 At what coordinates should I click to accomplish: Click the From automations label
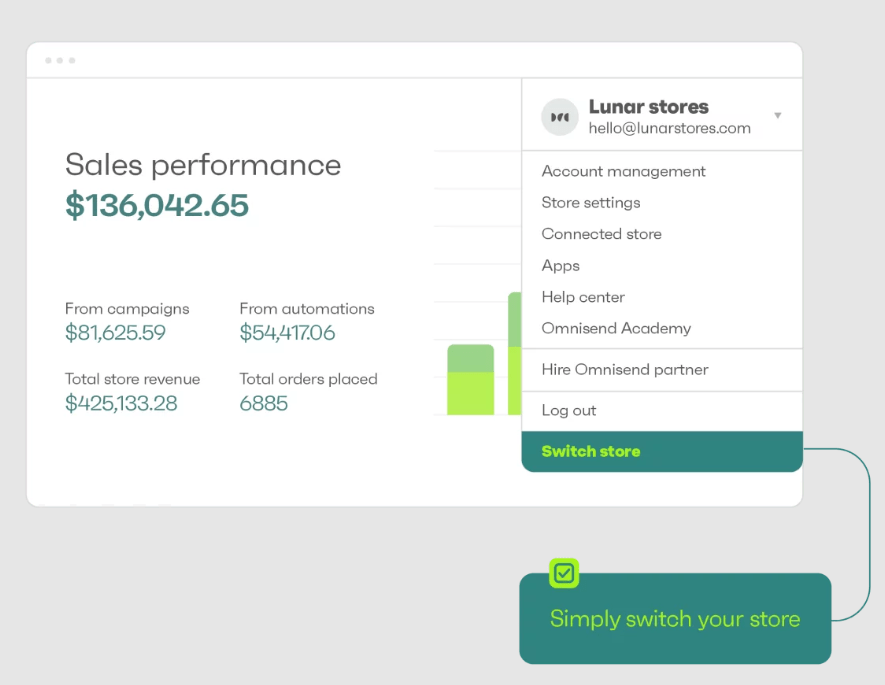coord(306,309)
